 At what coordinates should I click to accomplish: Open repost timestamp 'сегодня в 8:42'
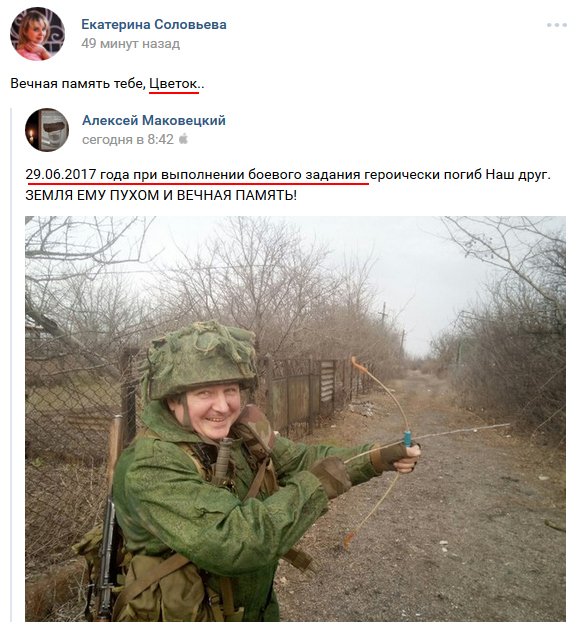128,139
